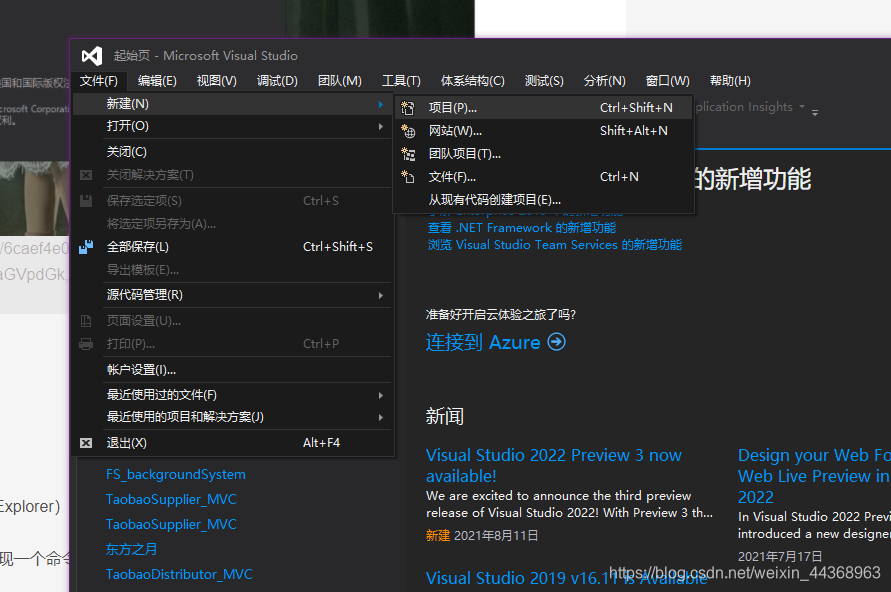Open recent project FS_backgroundSystem
This screenshot has width=891, height=592.
(176, 474)
